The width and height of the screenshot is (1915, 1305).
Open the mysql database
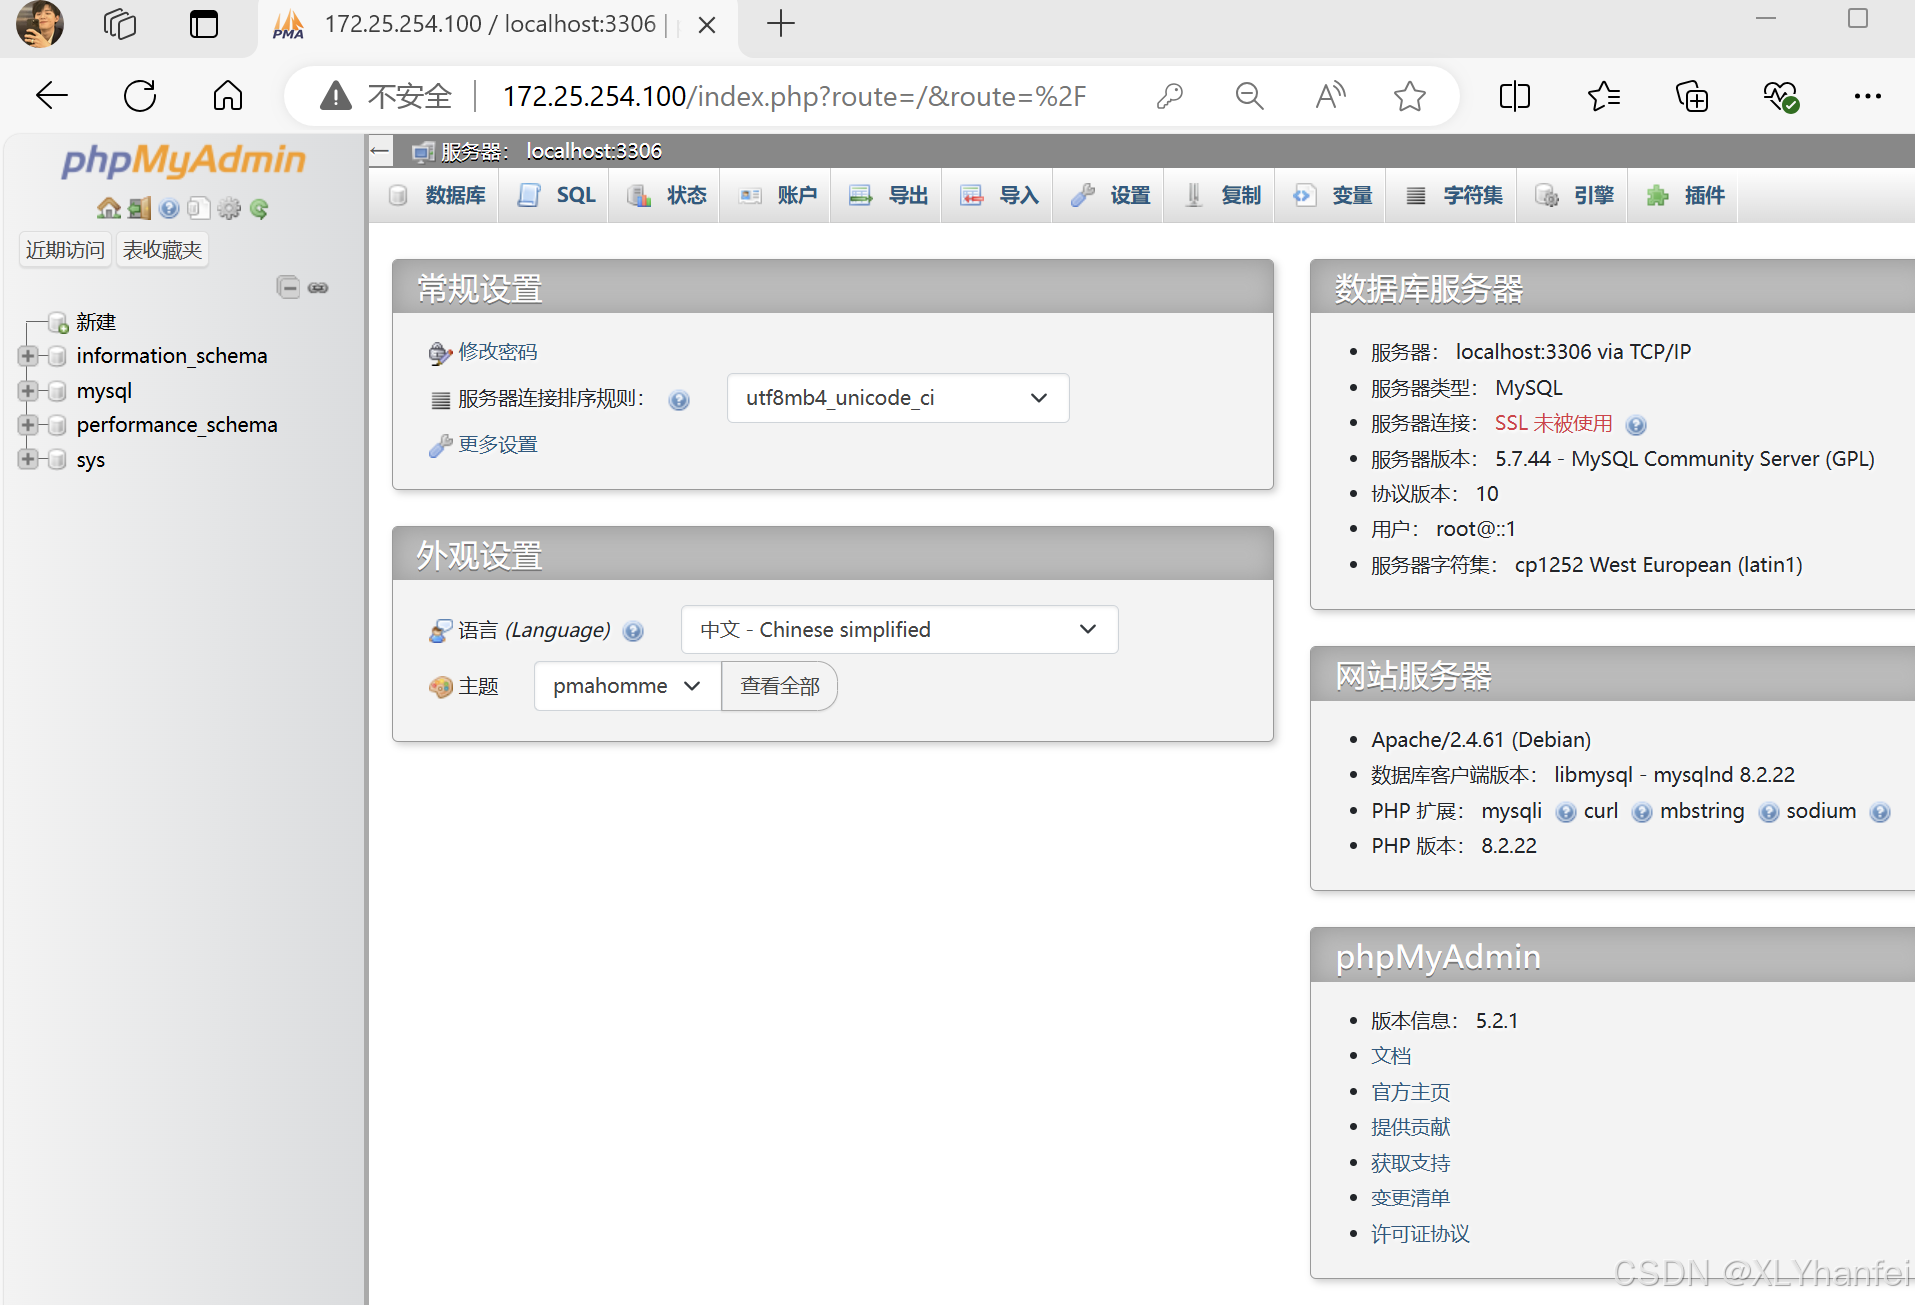pos(104,391)
